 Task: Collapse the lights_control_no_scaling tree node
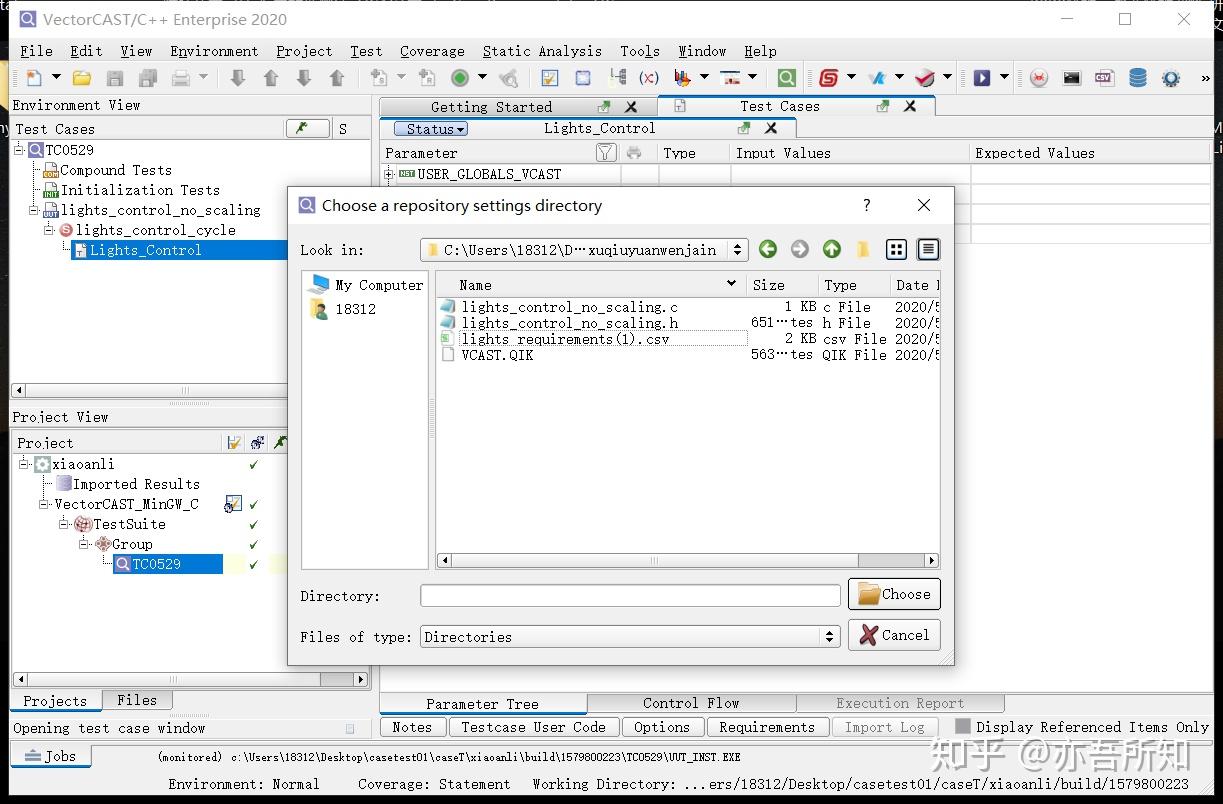point(35,210)
